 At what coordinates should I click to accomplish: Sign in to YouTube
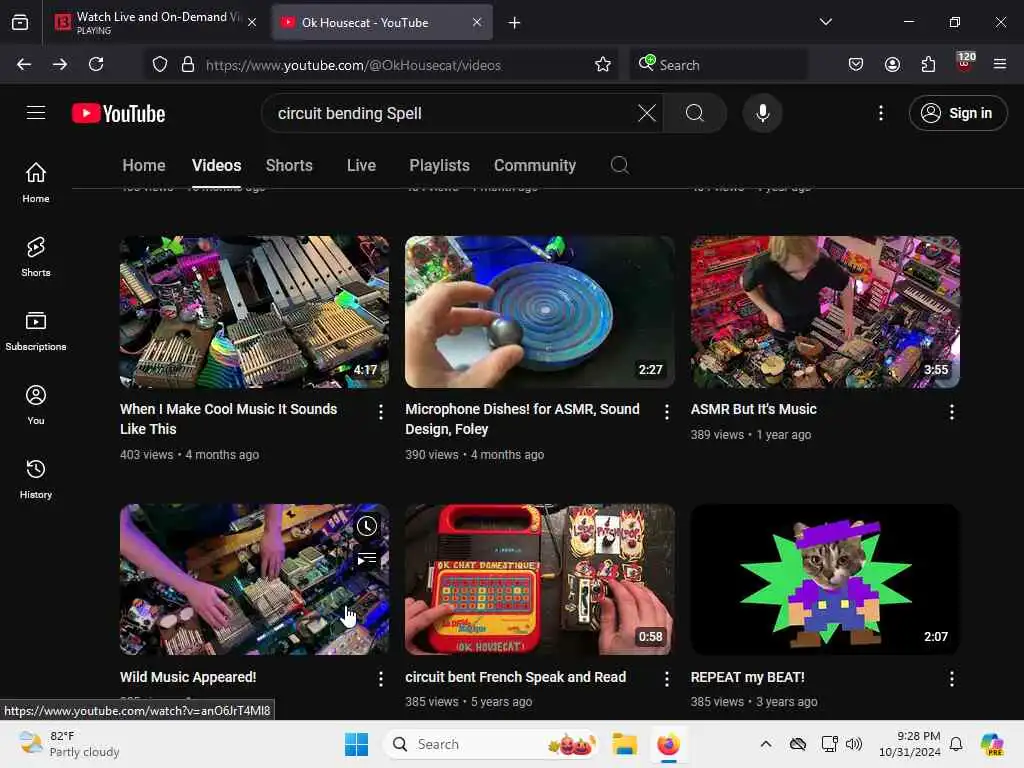coord(957,113)
